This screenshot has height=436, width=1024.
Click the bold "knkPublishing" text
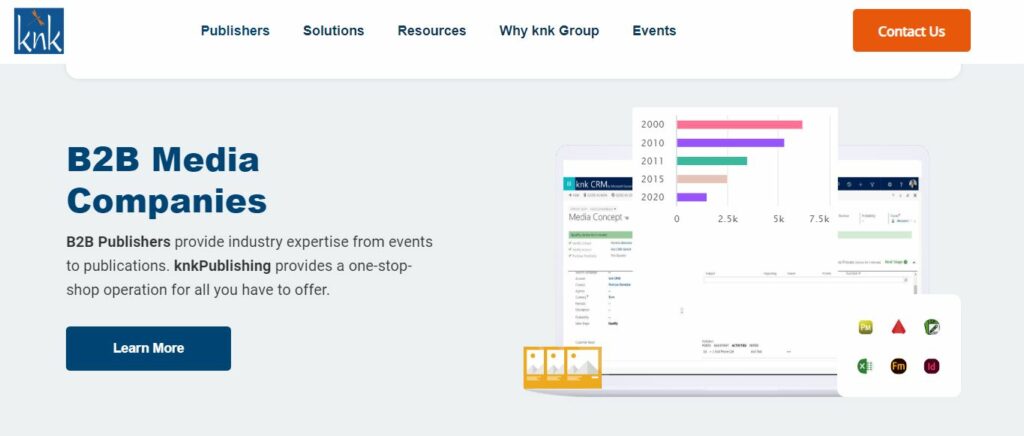point(222,266)
